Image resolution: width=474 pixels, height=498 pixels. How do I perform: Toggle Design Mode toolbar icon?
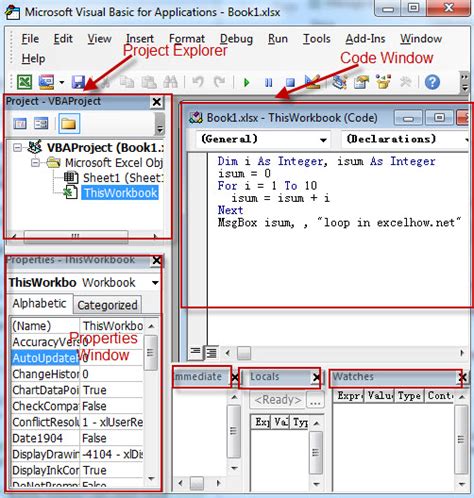click(x=312, y=82)
